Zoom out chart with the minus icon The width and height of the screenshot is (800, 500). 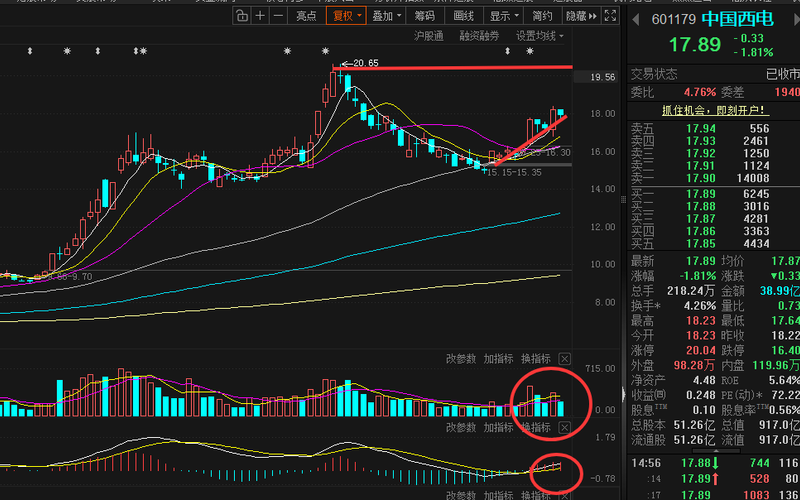coord(278,16)
